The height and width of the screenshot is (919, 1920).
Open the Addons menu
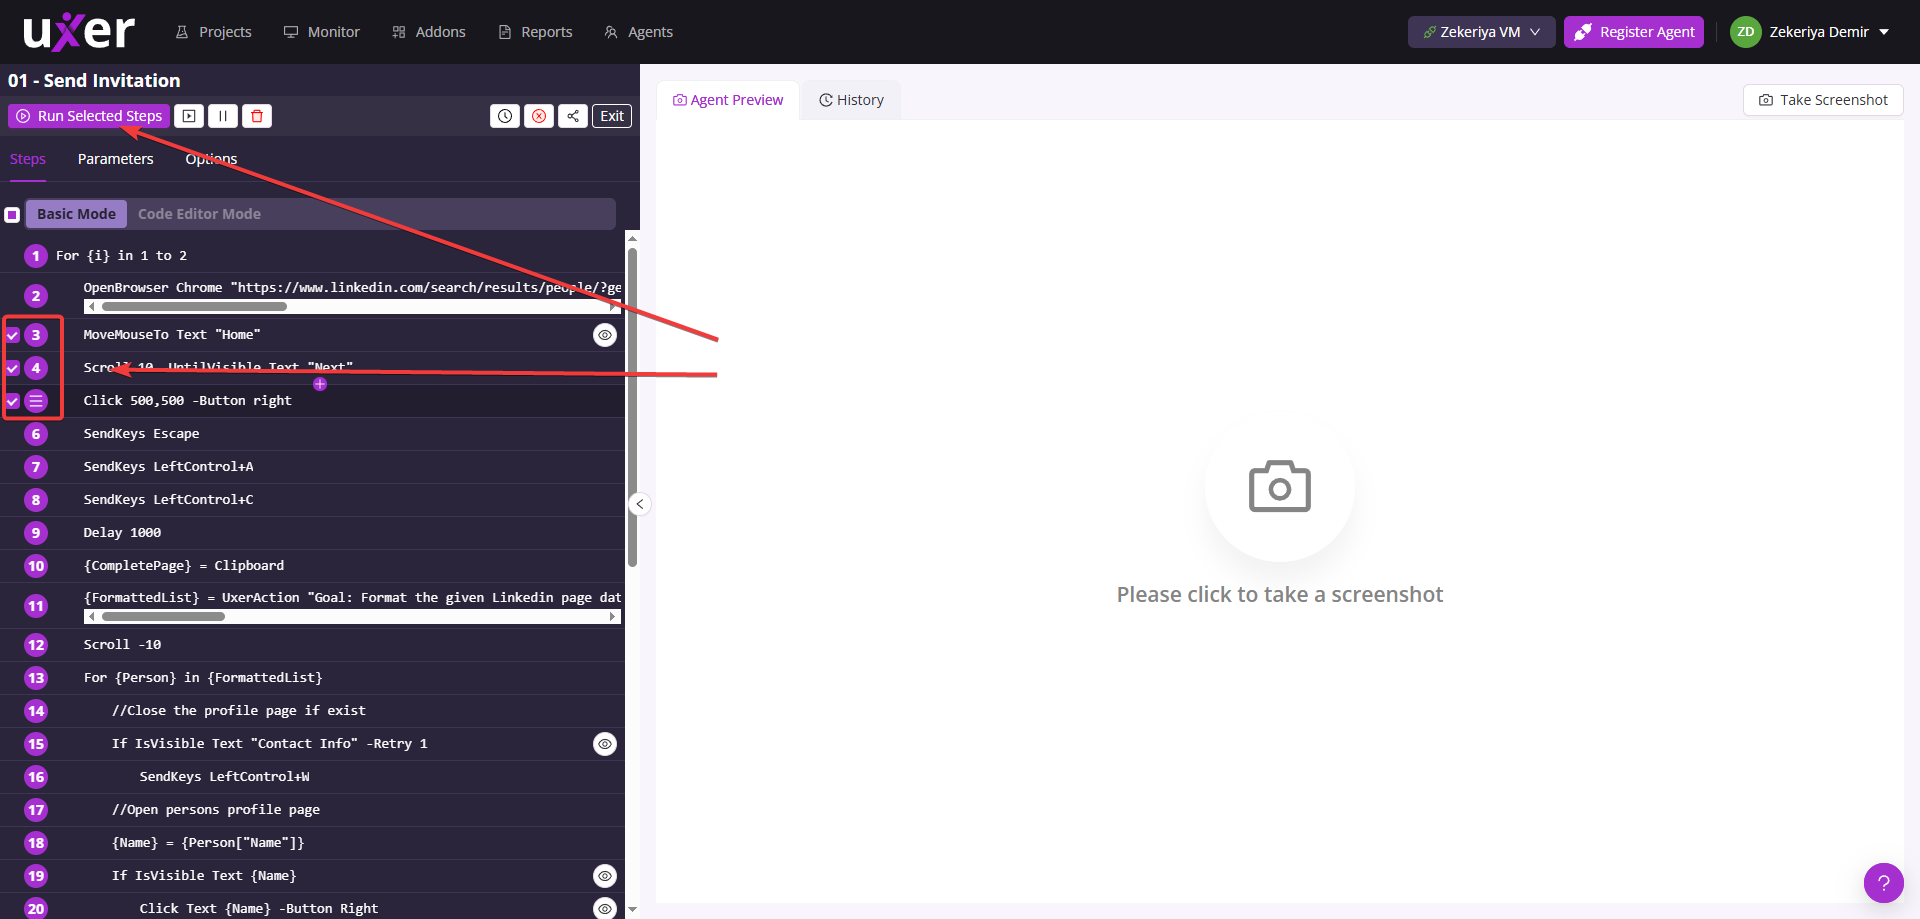coord(429,32)
